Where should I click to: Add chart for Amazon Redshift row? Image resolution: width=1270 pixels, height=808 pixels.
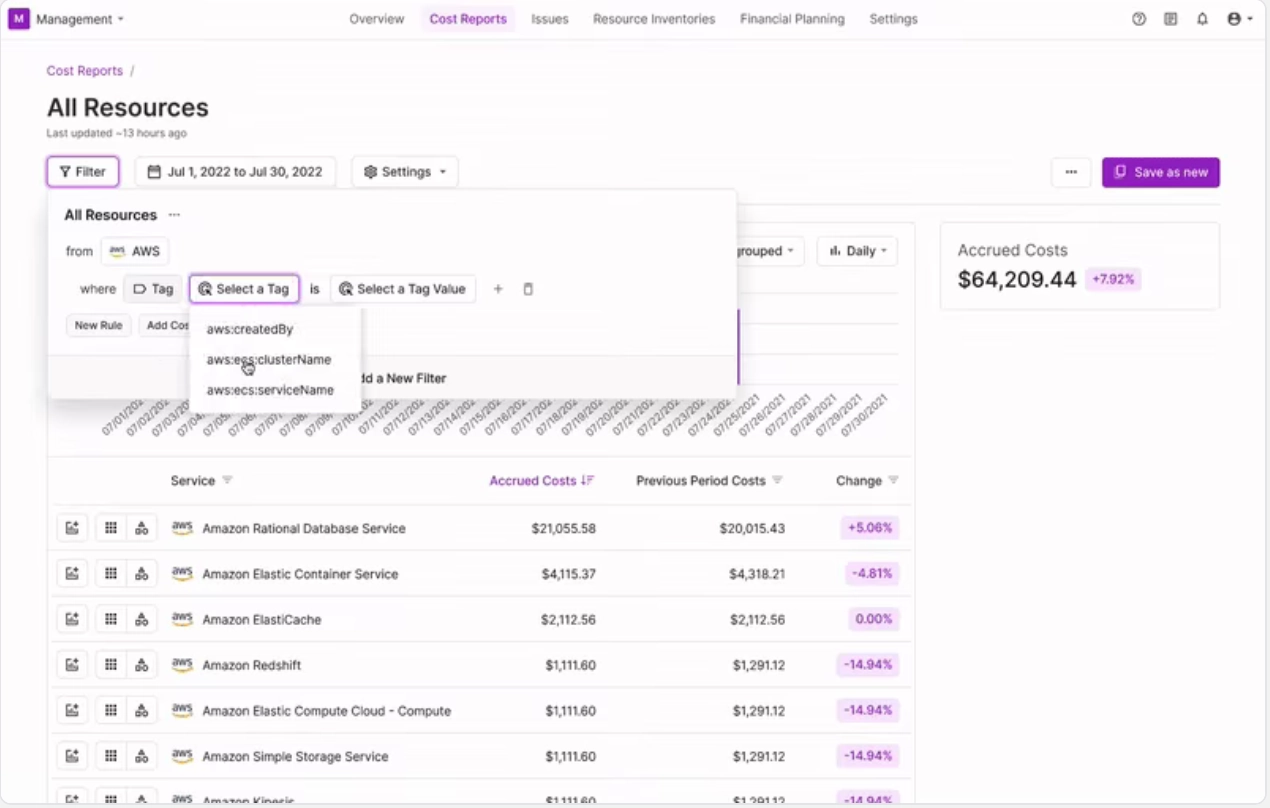click(72, 665)
